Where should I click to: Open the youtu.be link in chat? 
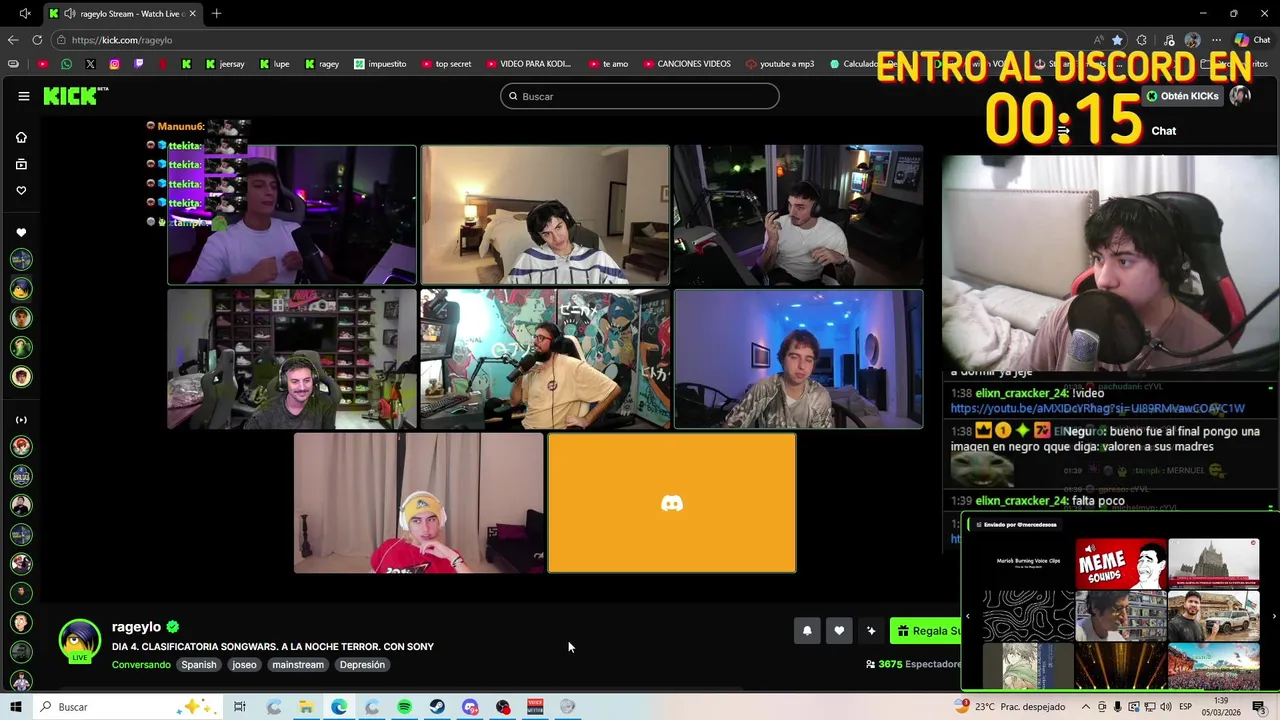pyautogui.click(x=1097, y=408)
